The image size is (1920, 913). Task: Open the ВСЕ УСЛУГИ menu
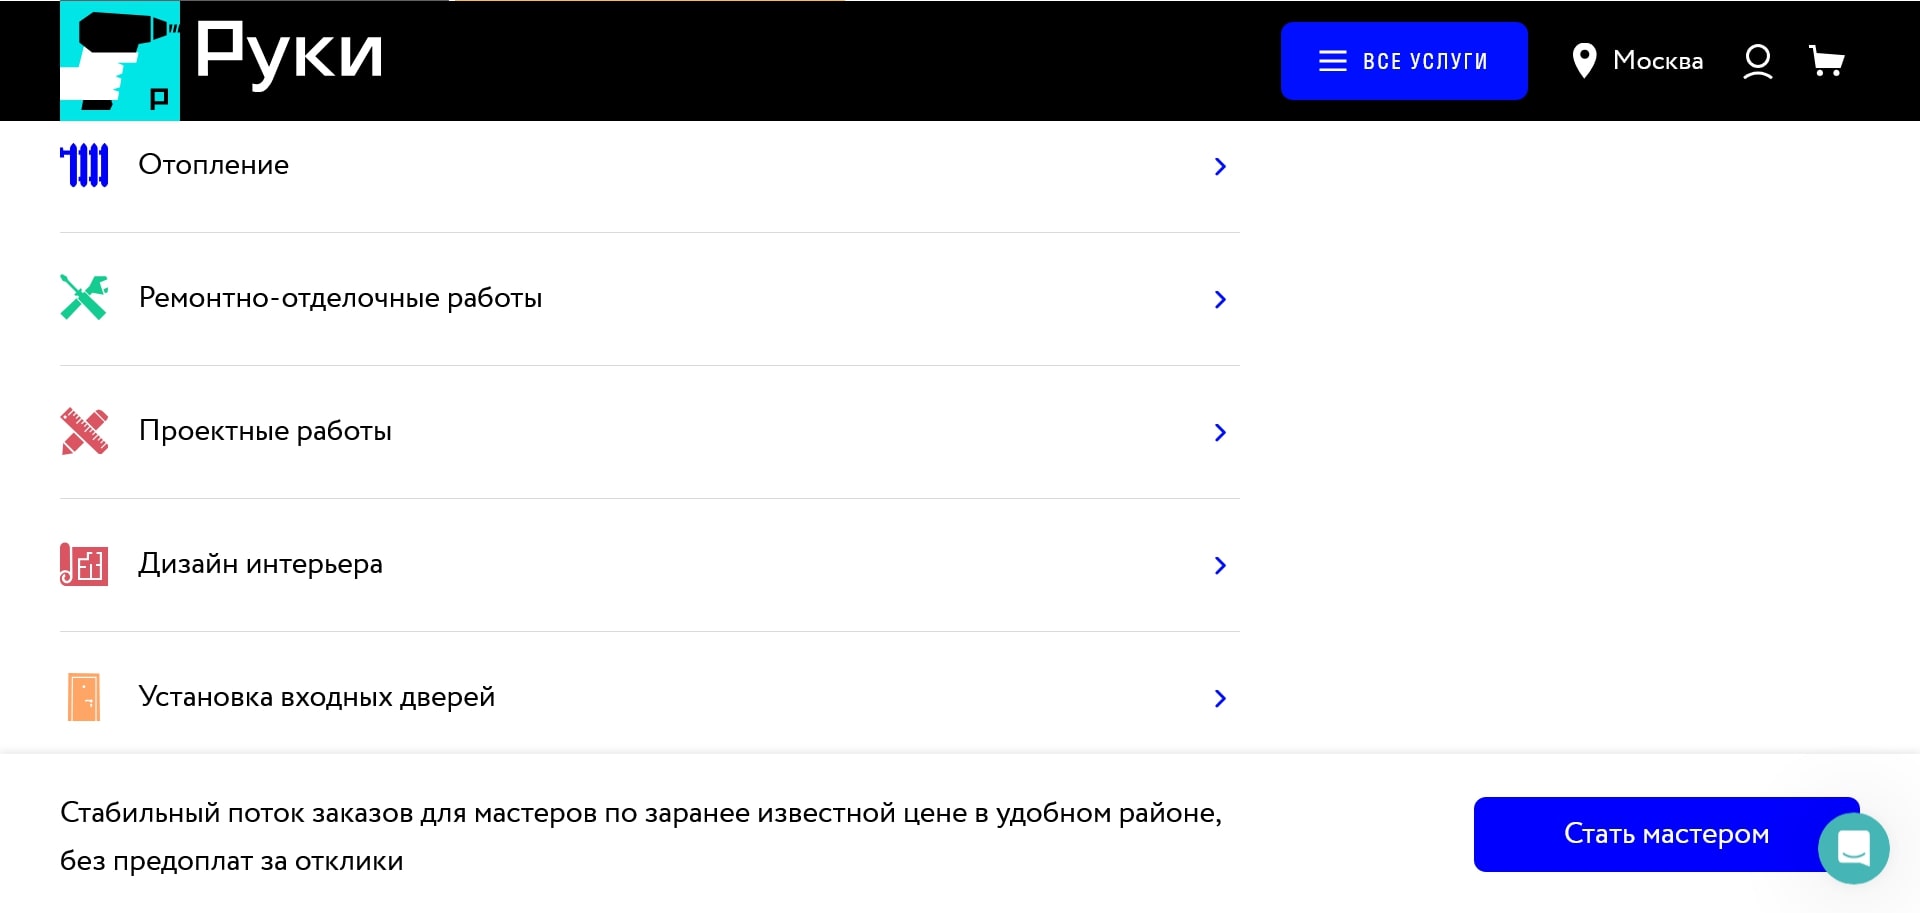pos(1404,60)
